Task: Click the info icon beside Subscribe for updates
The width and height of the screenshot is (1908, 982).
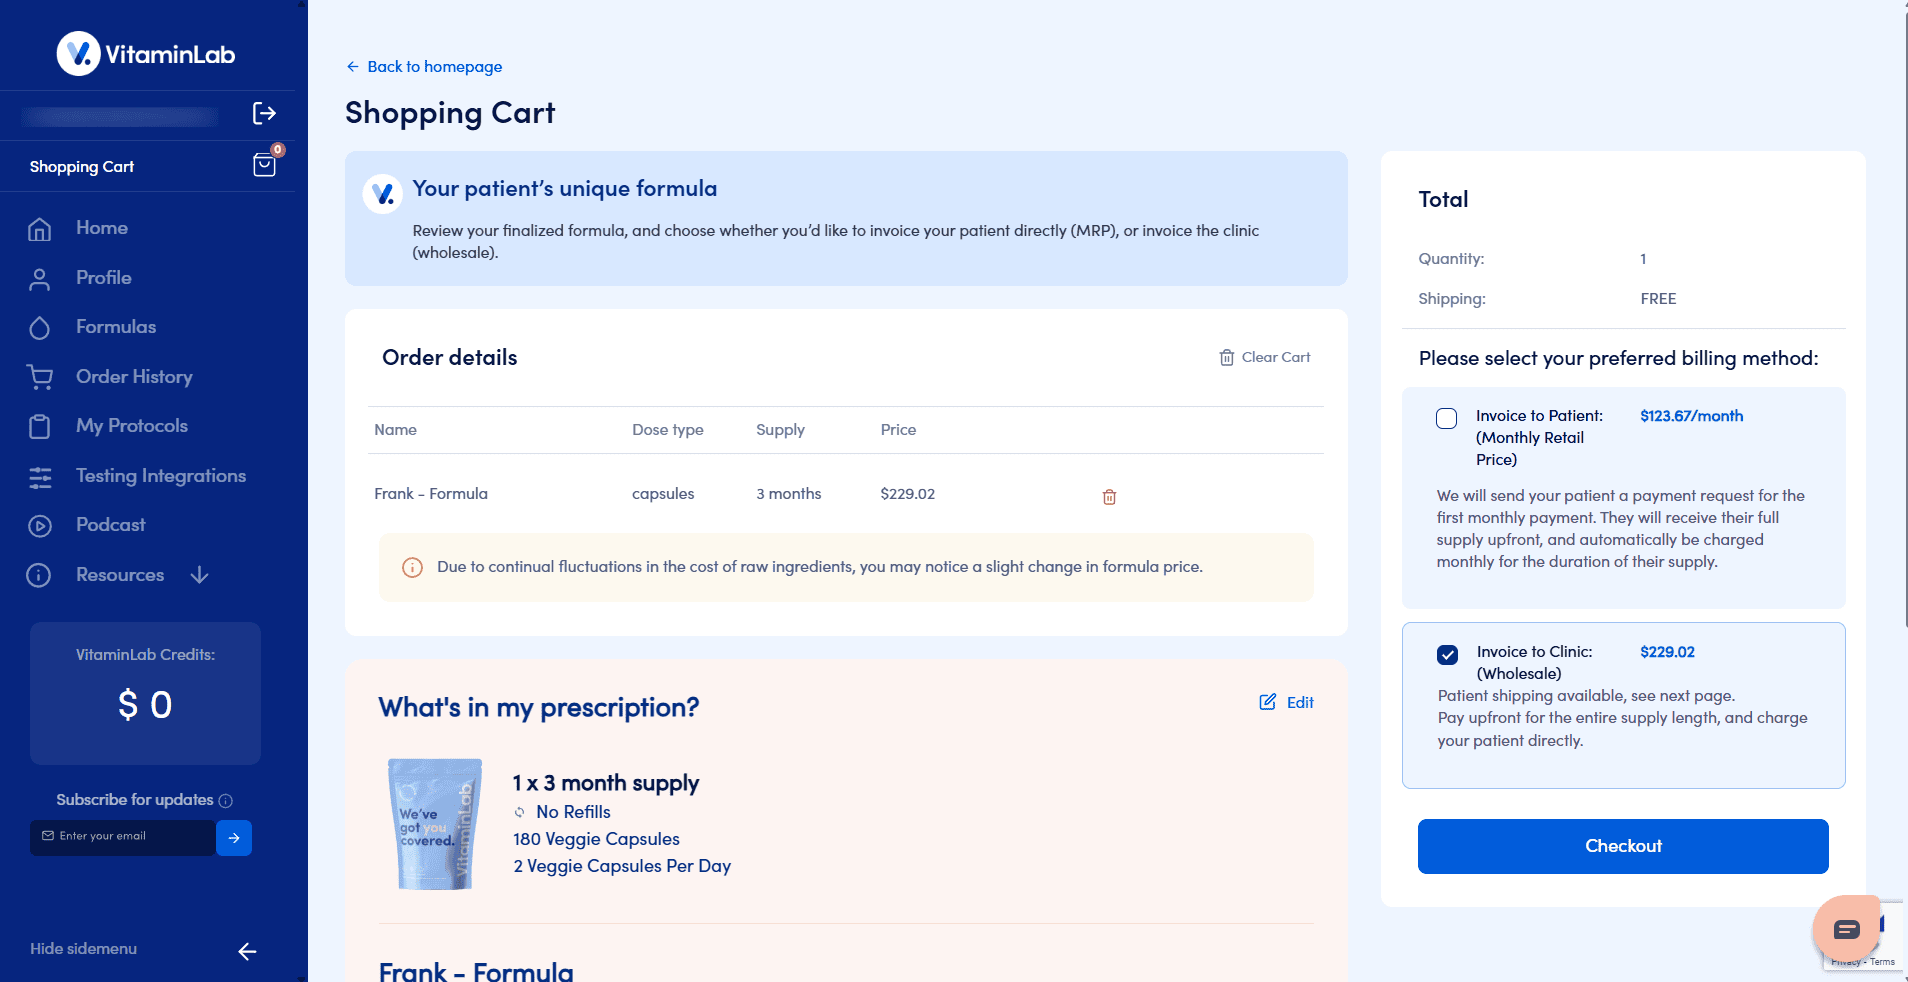Action: tap(227, 800)
